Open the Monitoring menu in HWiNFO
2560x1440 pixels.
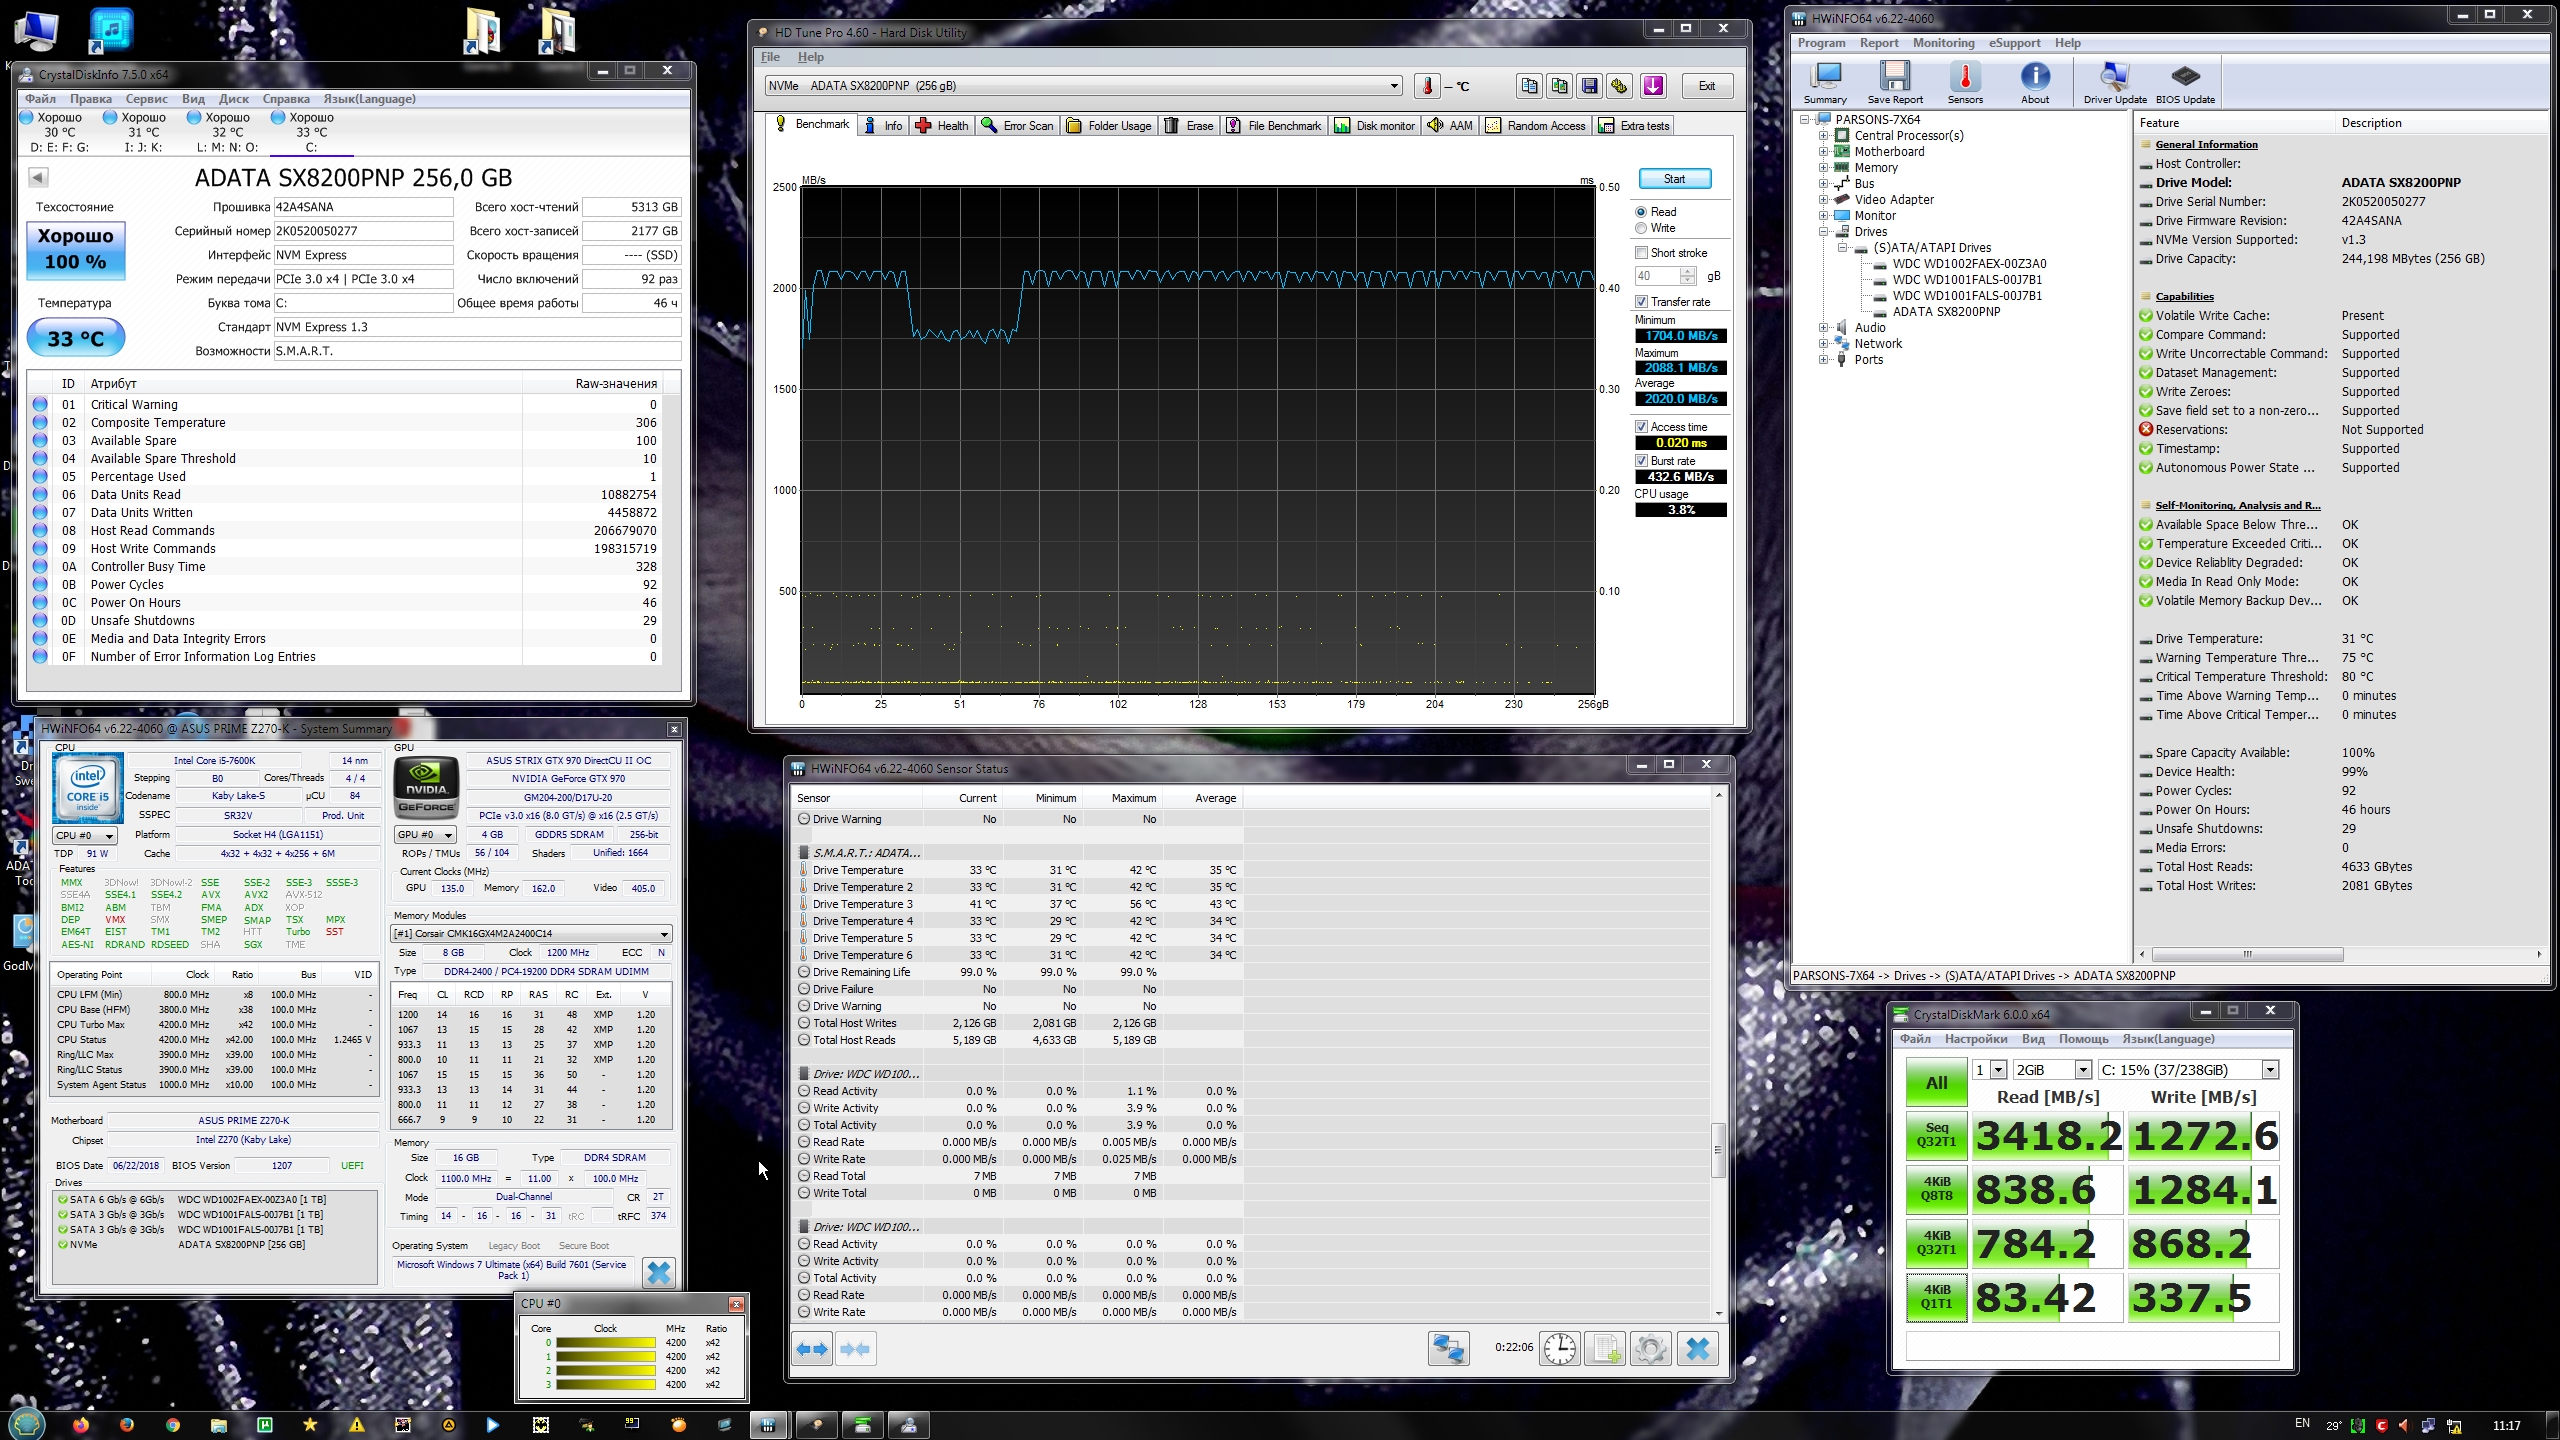coord(1942,43)
